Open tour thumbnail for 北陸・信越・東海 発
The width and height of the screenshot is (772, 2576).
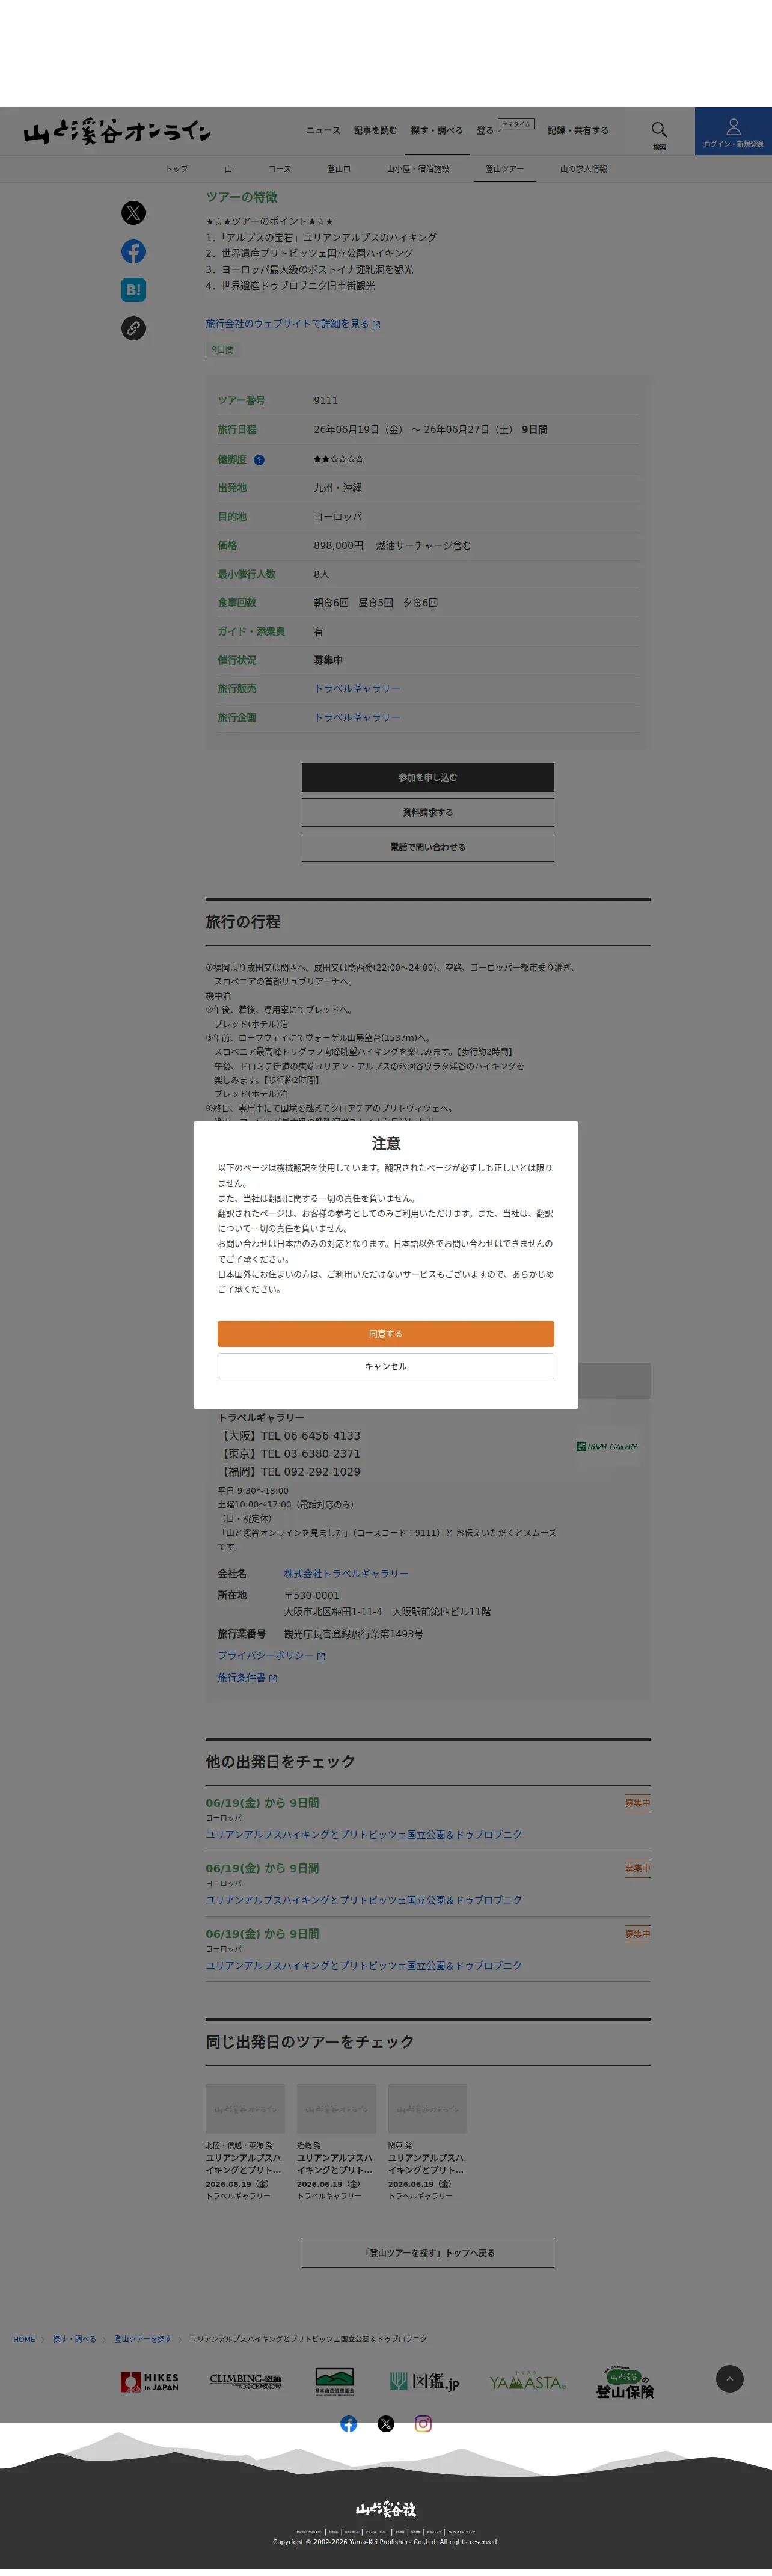(245, 2109)
